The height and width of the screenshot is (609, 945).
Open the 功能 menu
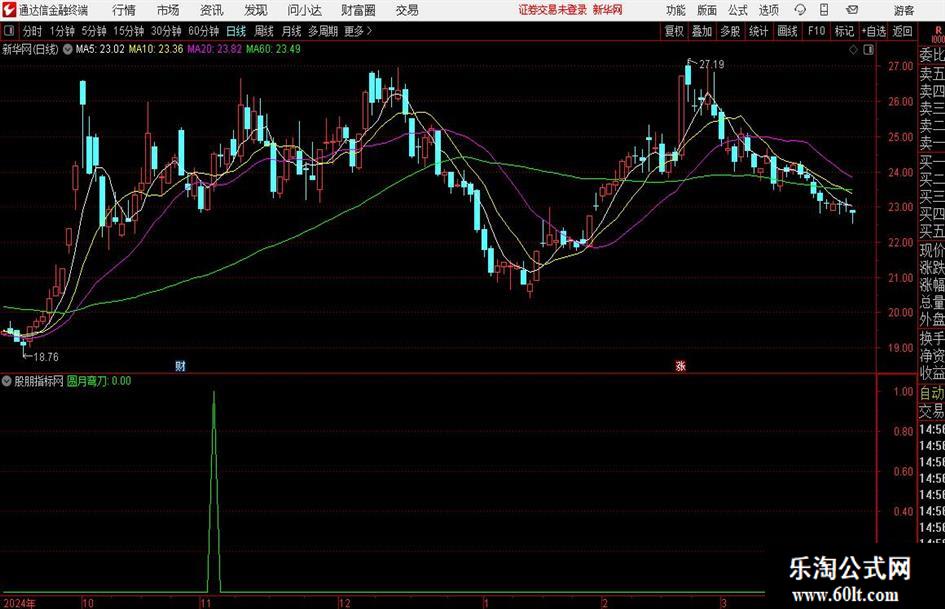tap(676, 10)
